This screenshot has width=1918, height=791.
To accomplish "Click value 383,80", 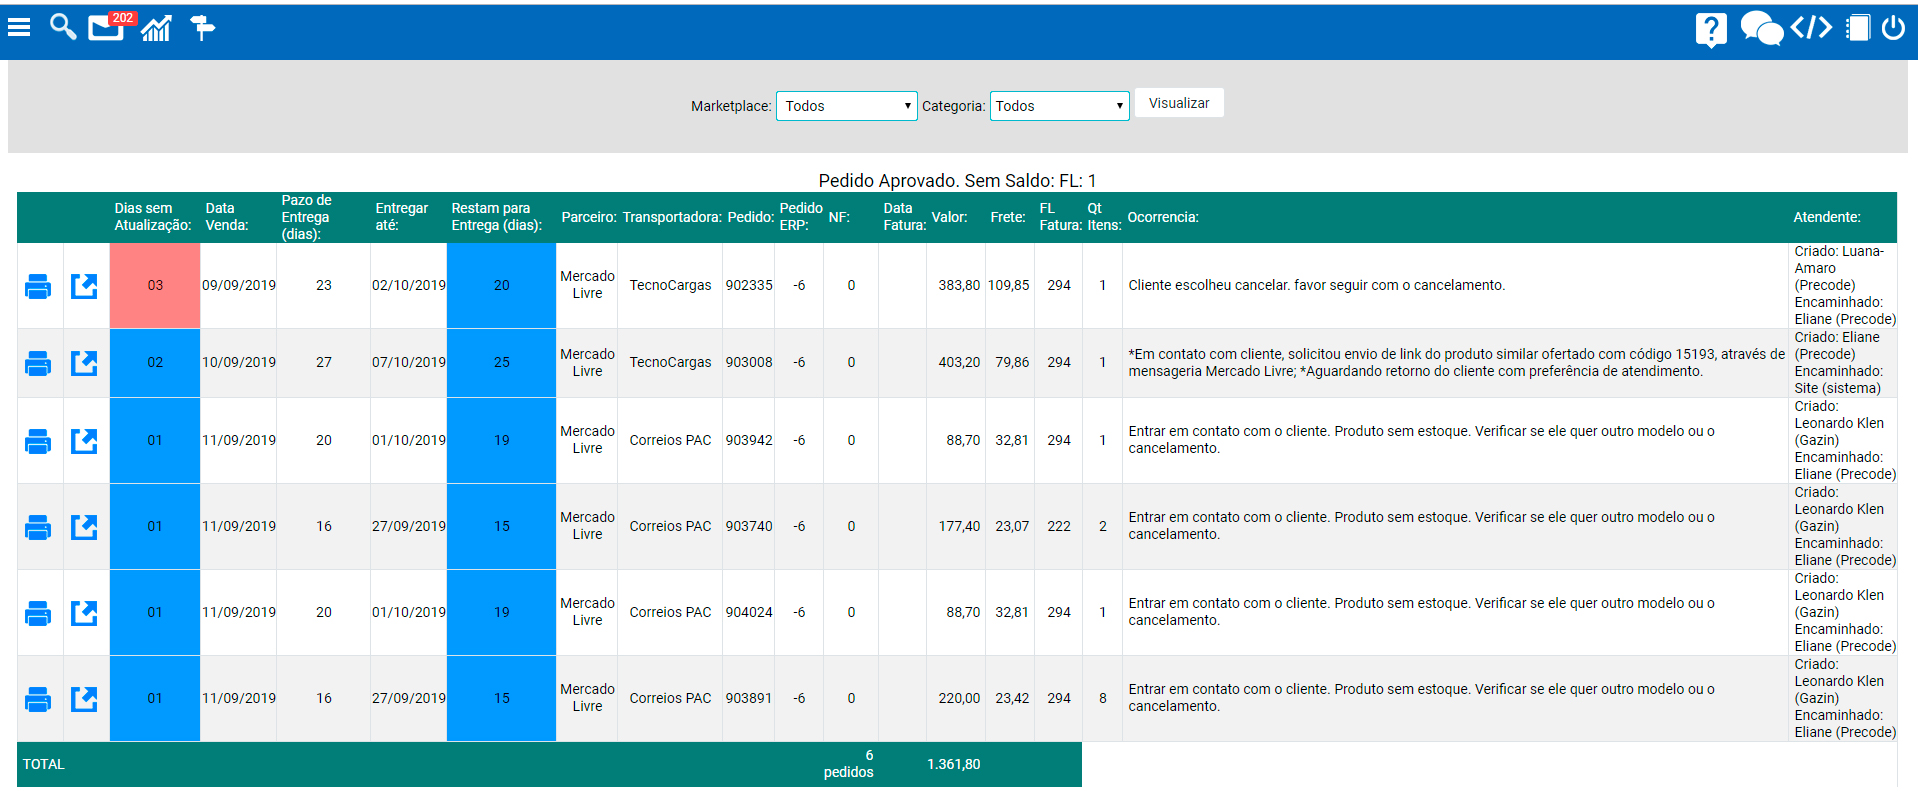I will 959,286.
